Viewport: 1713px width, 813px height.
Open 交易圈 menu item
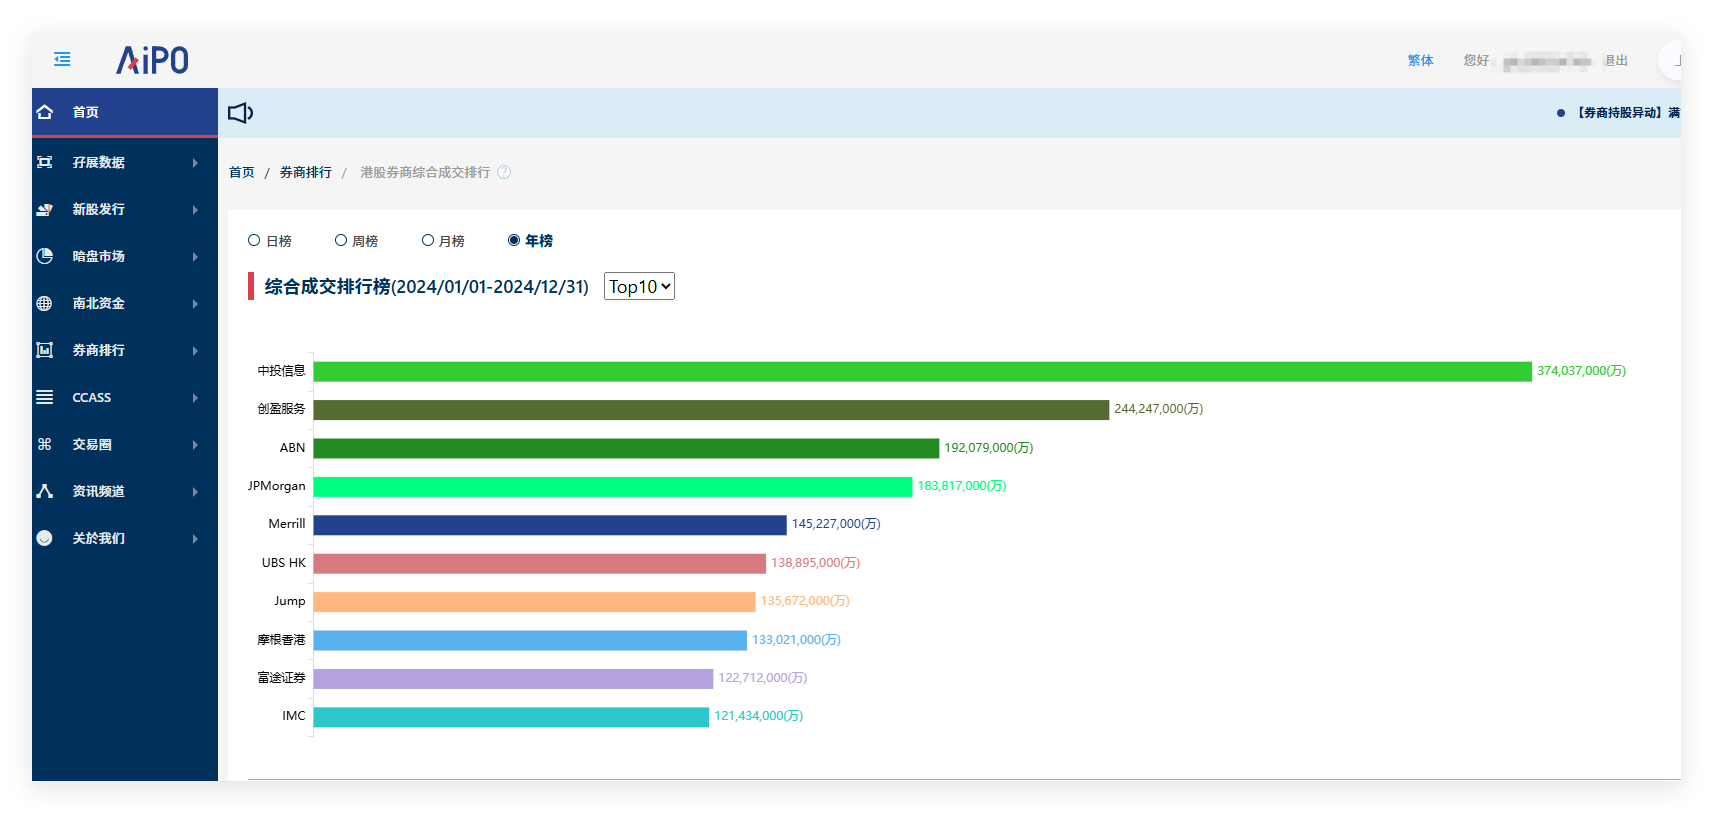coord(125,444)
